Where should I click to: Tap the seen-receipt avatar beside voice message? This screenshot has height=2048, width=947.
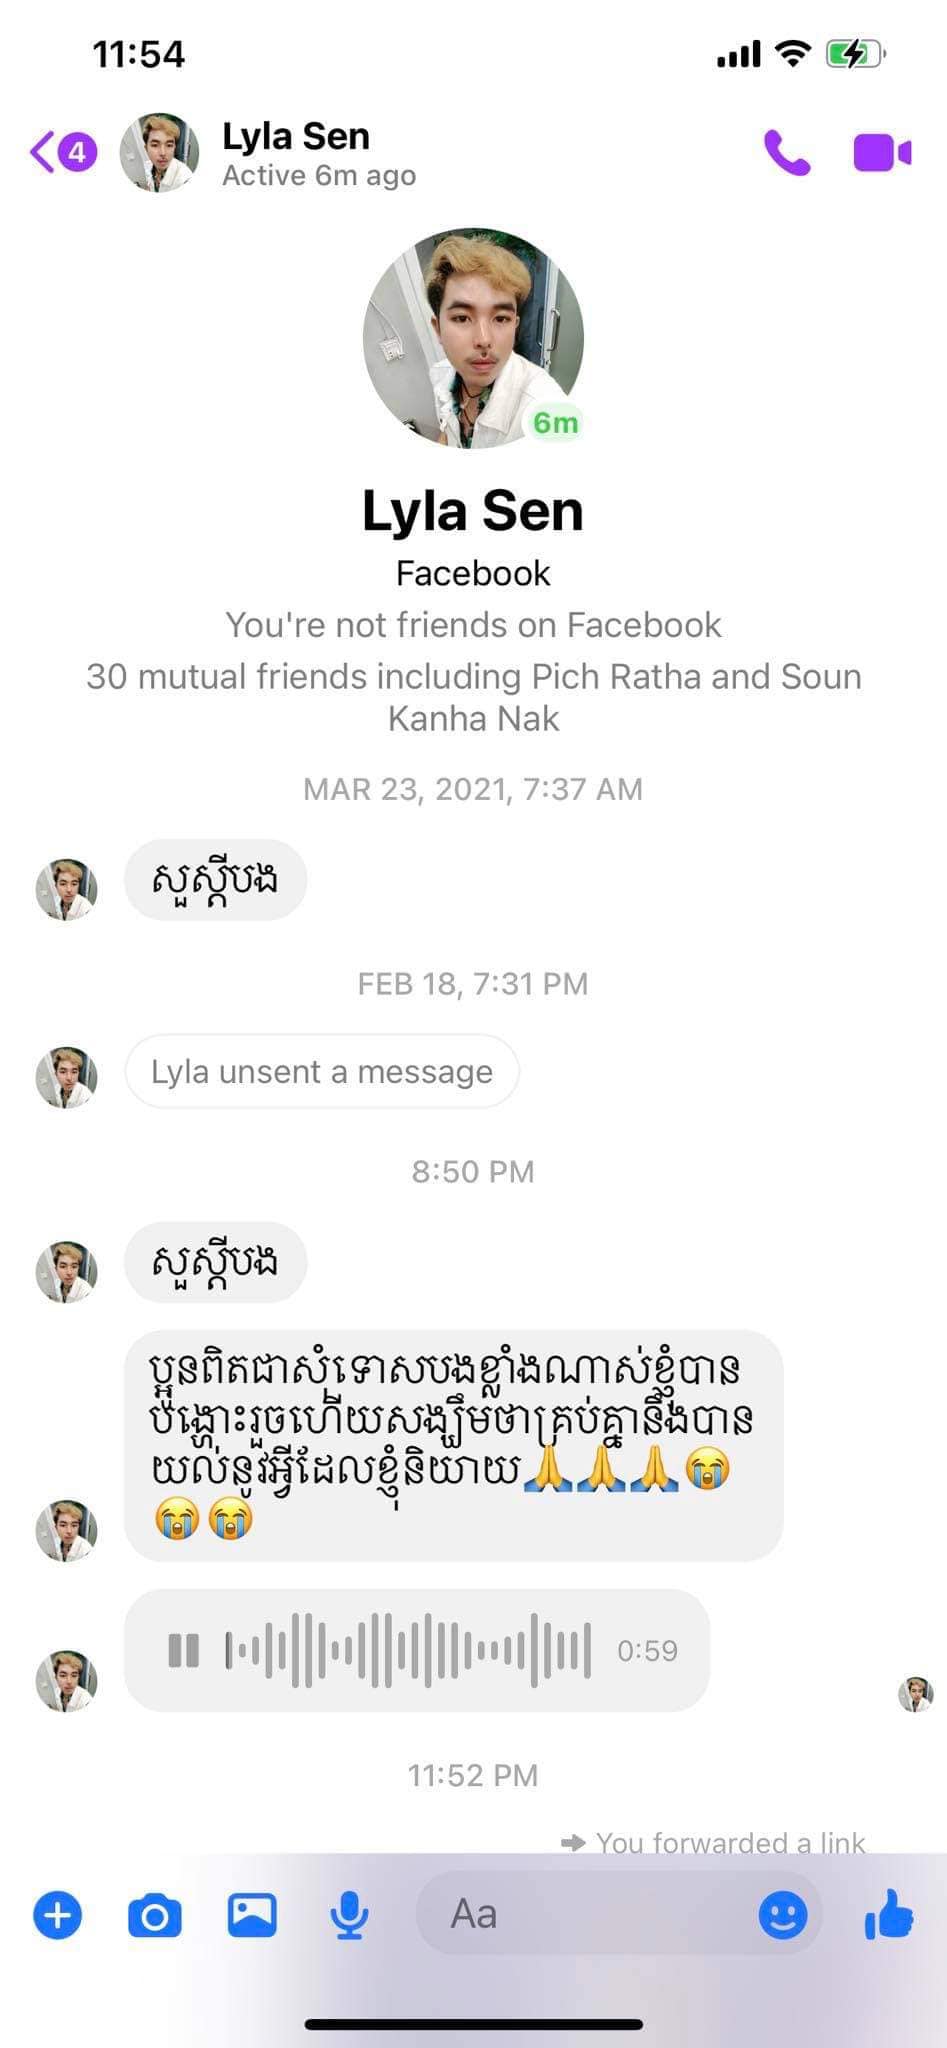point(915,1694)
